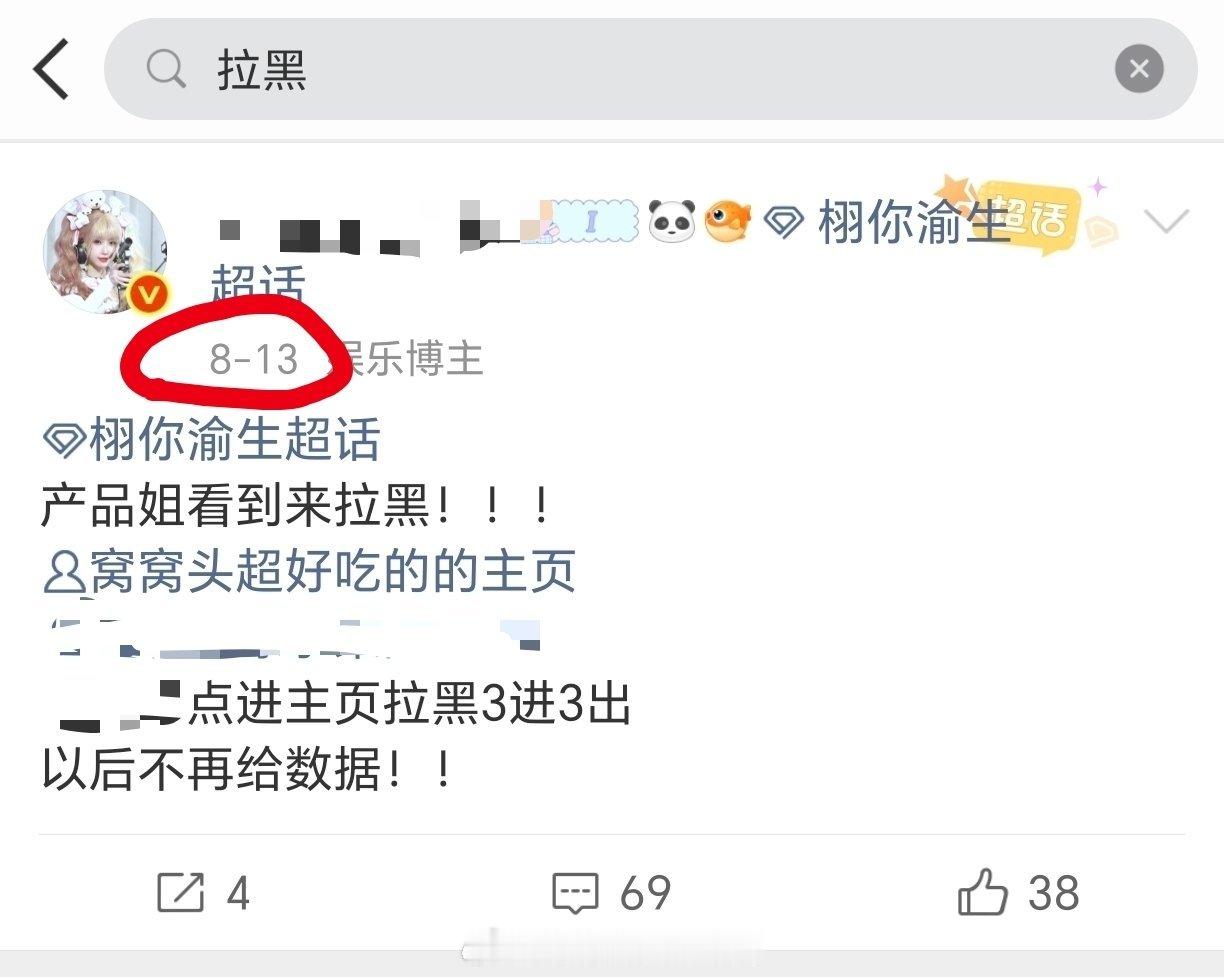
Task: Open 栩你渝生 super topic beside username
Action: [x=886, y=221]
